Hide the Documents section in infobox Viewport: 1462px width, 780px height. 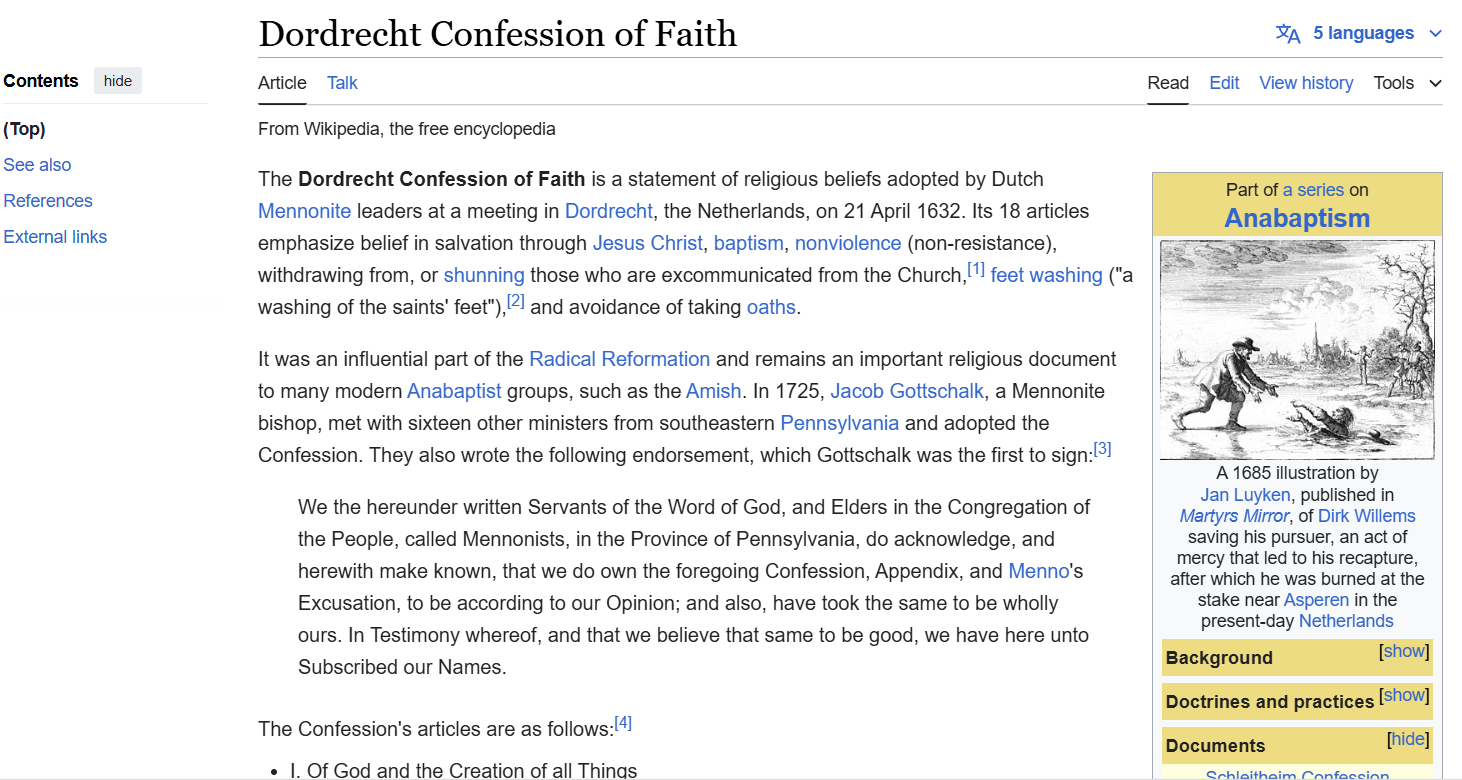[x=1408, y=739]
